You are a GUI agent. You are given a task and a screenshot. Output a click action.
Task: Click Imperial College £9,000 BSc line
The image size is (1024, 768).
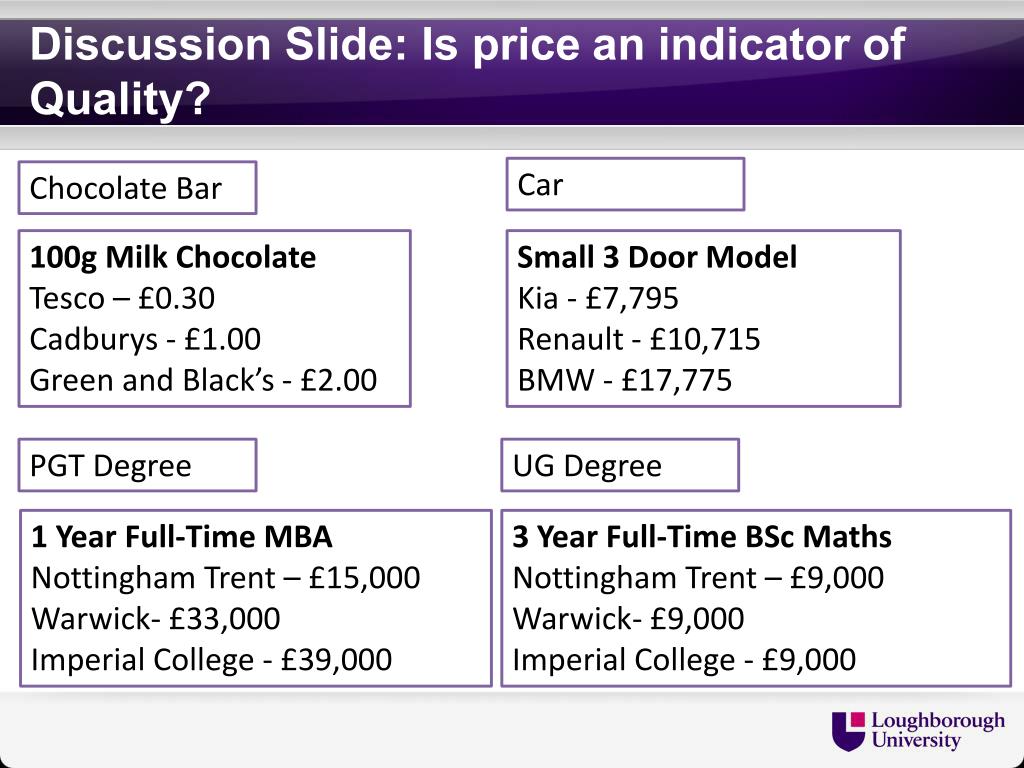[684, 660]
